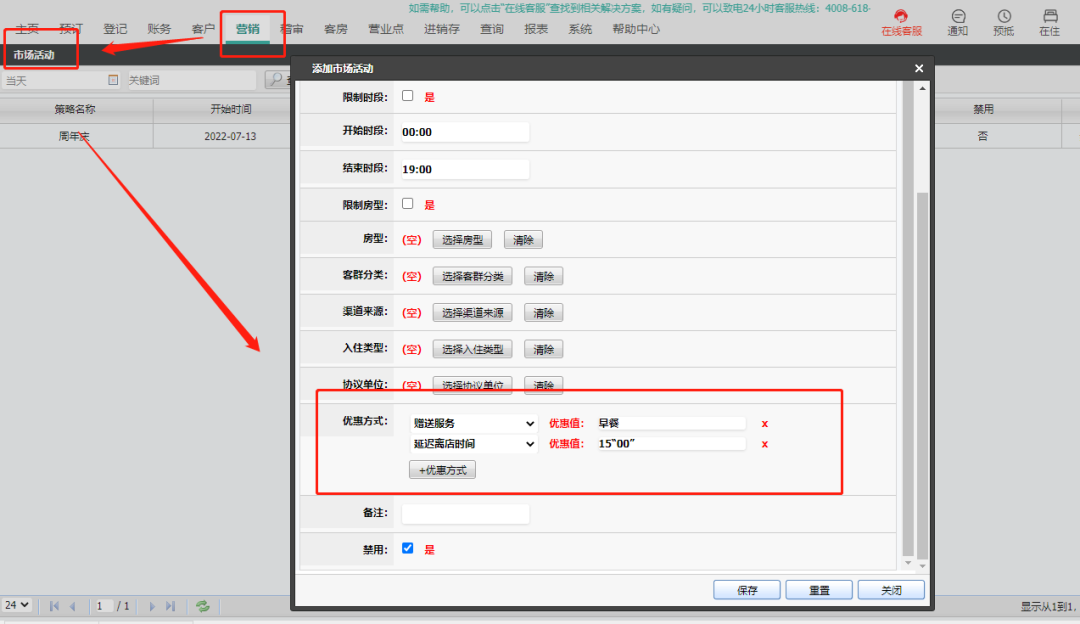Click the dialog scrollbar down arrow
Image resolution: width=1080 pixels, height=624 pixels.
pos(922,565)
